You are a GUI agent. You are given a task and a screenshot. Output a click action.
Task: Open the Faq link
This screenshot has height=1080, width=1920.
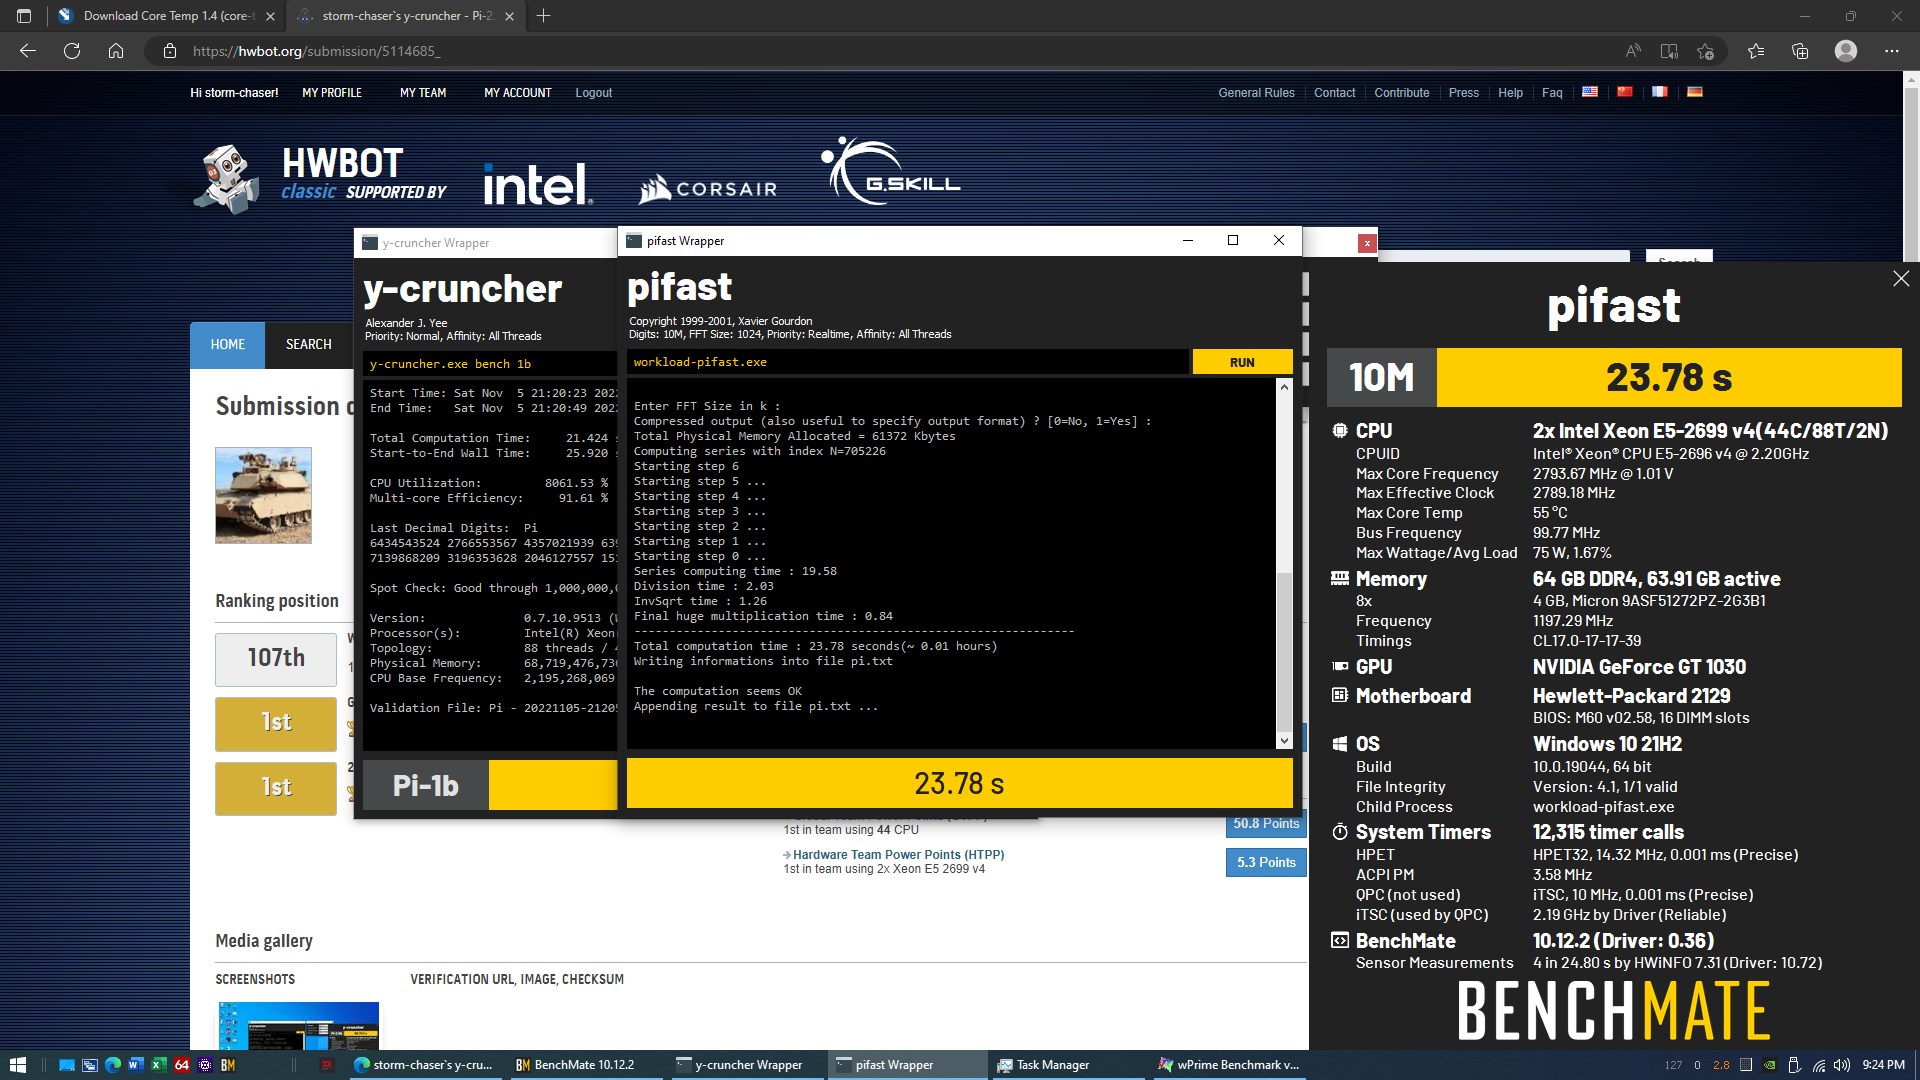[1552, 93]
